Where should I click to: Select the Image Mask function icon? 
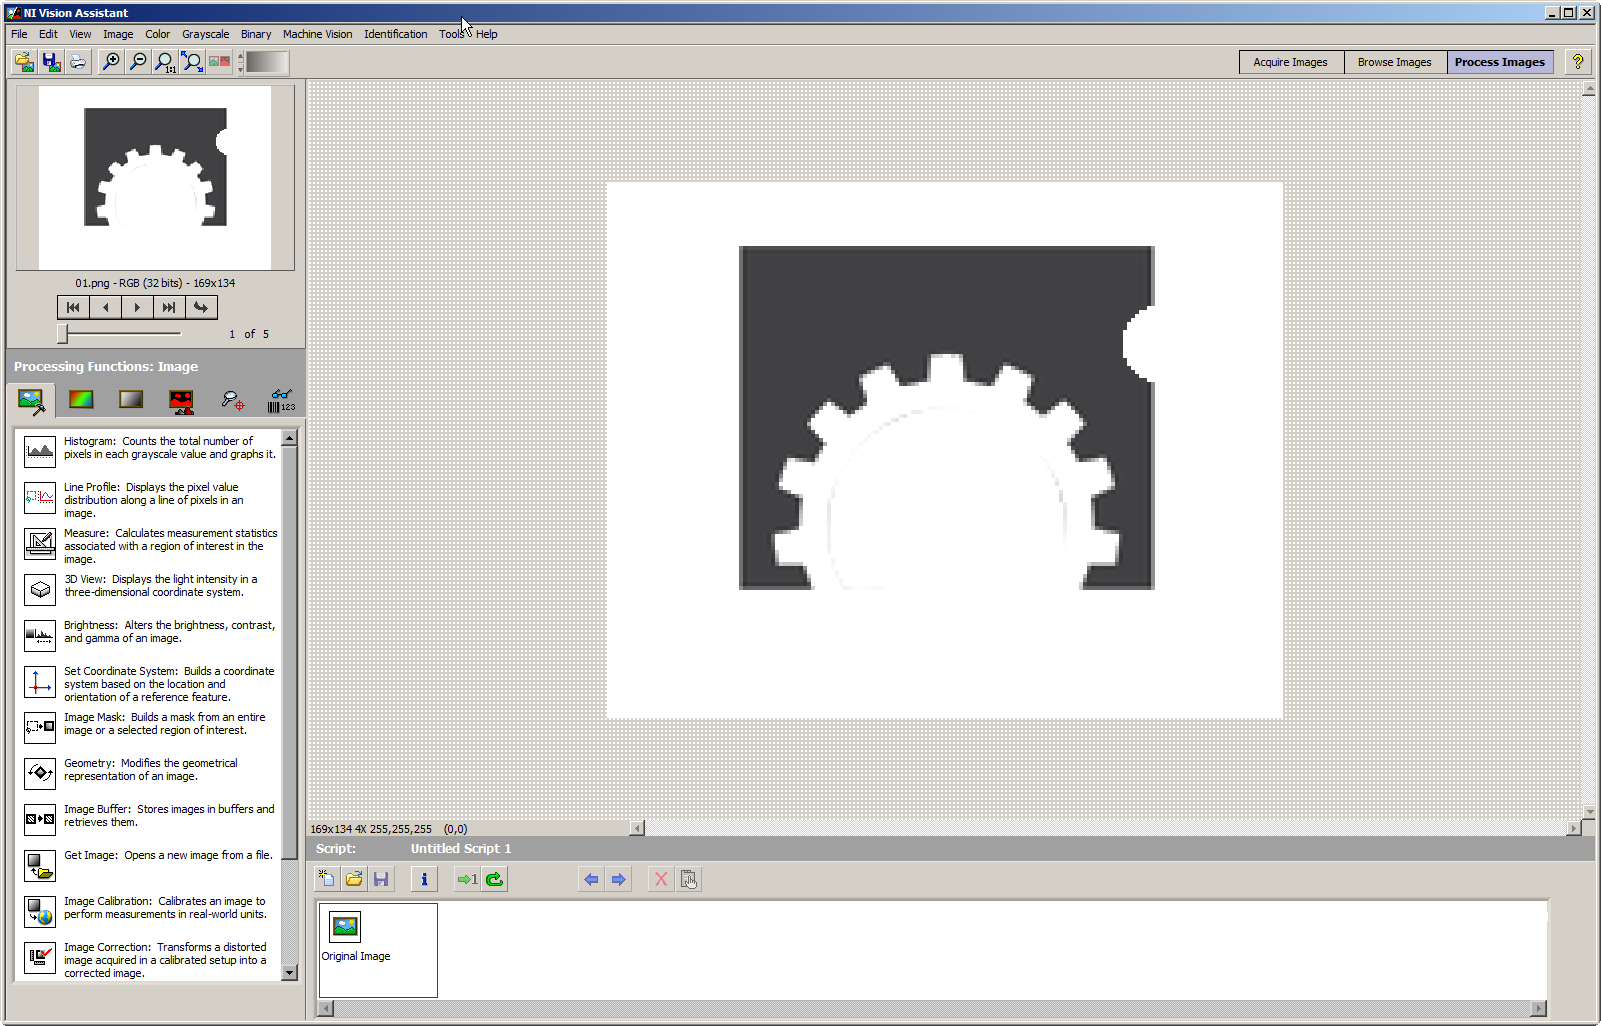pyautogui.click(x=40, y=728)
